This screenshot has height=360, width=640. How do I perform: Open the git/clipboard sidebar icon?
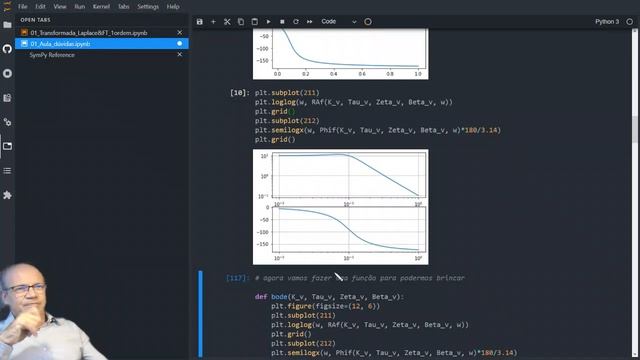coord(7,98)
